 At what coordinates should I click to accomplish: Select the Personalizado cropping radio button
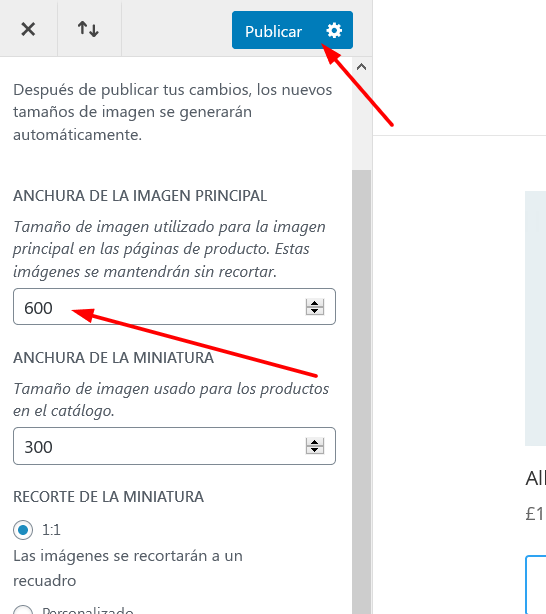point(23,610)
